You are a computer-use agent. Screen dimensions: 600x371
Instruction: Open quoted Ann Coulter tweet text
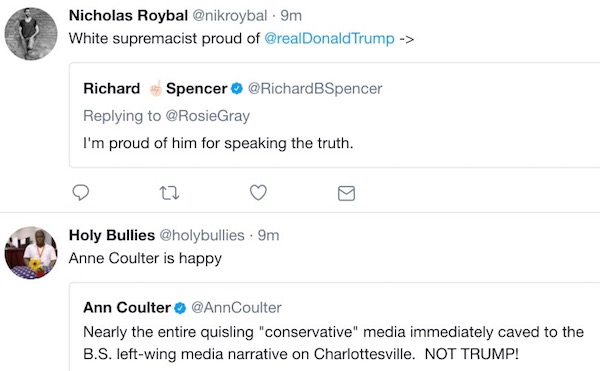pyautogui.click(x=333, y=343)
